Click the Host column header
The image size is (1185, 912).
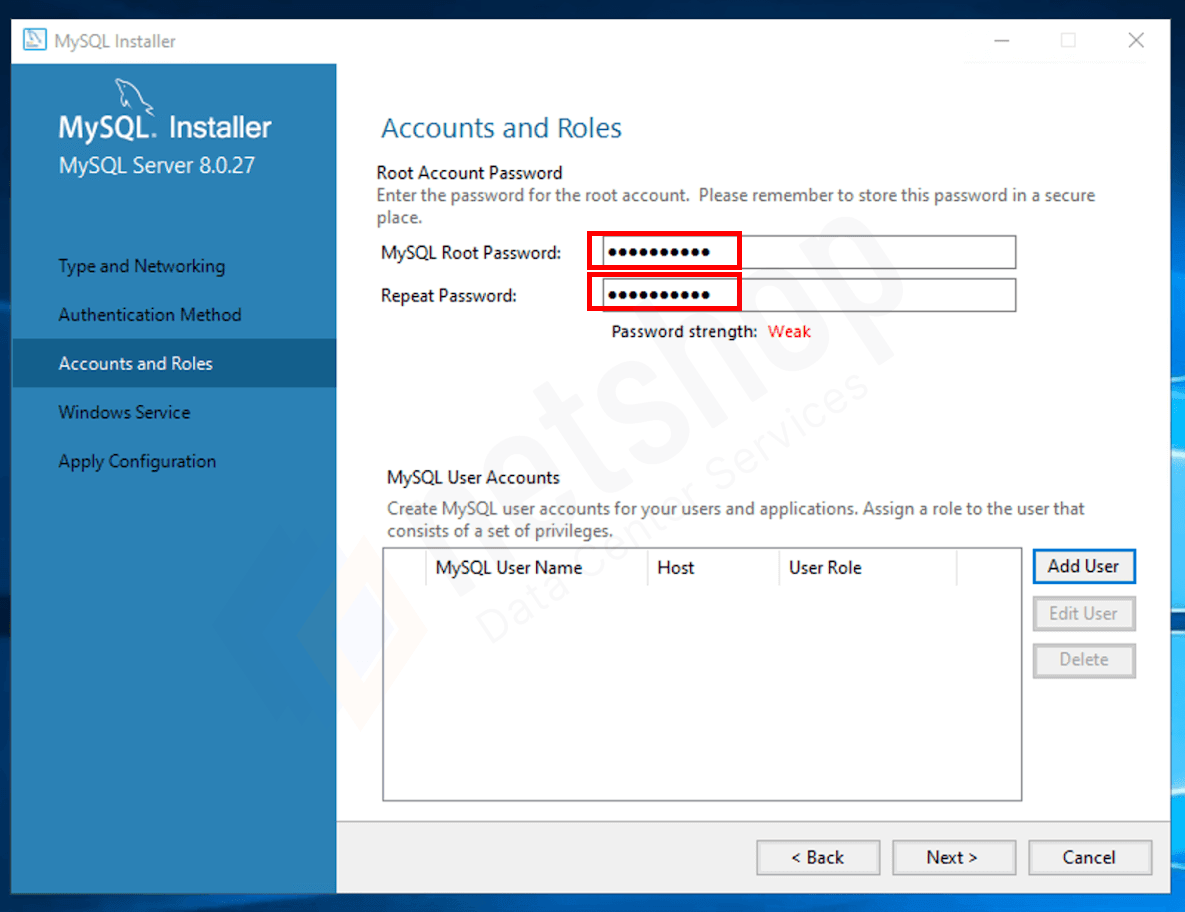(x=676, y=567)
